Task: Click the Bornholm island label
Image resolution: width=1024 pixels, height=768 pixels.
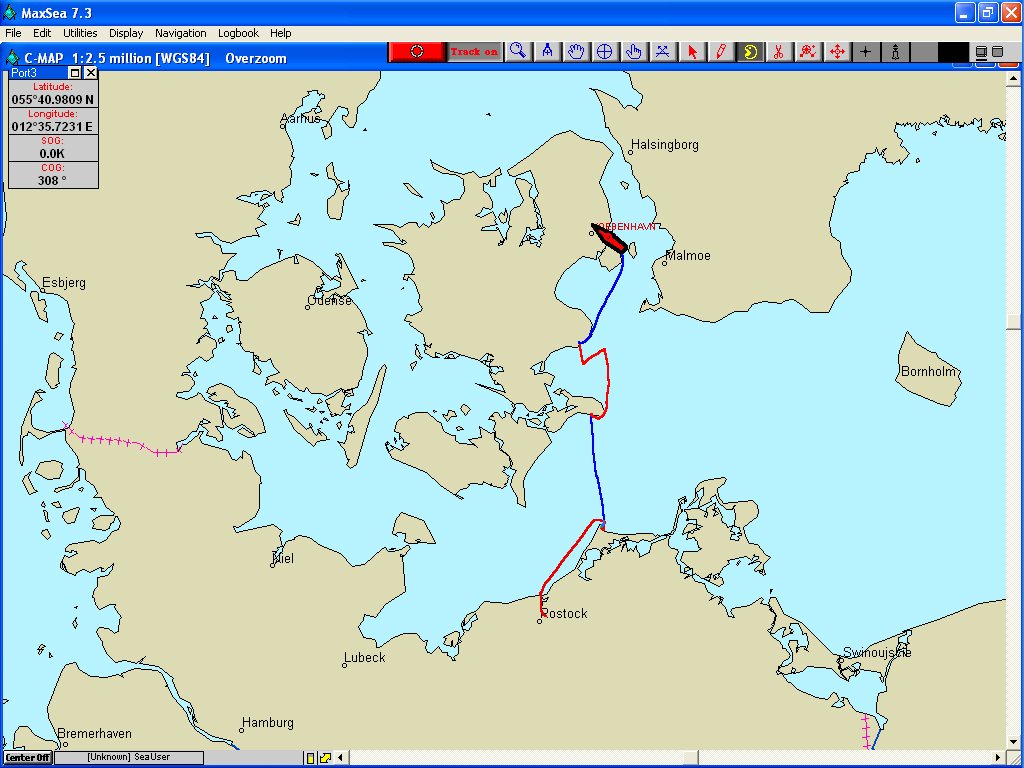Action: (929, 372)
